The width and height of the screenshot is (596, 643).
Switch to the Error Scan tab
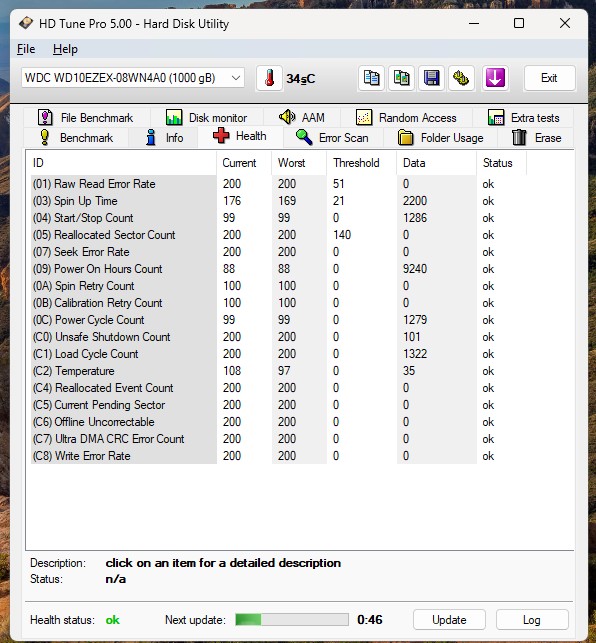point(332,138)
